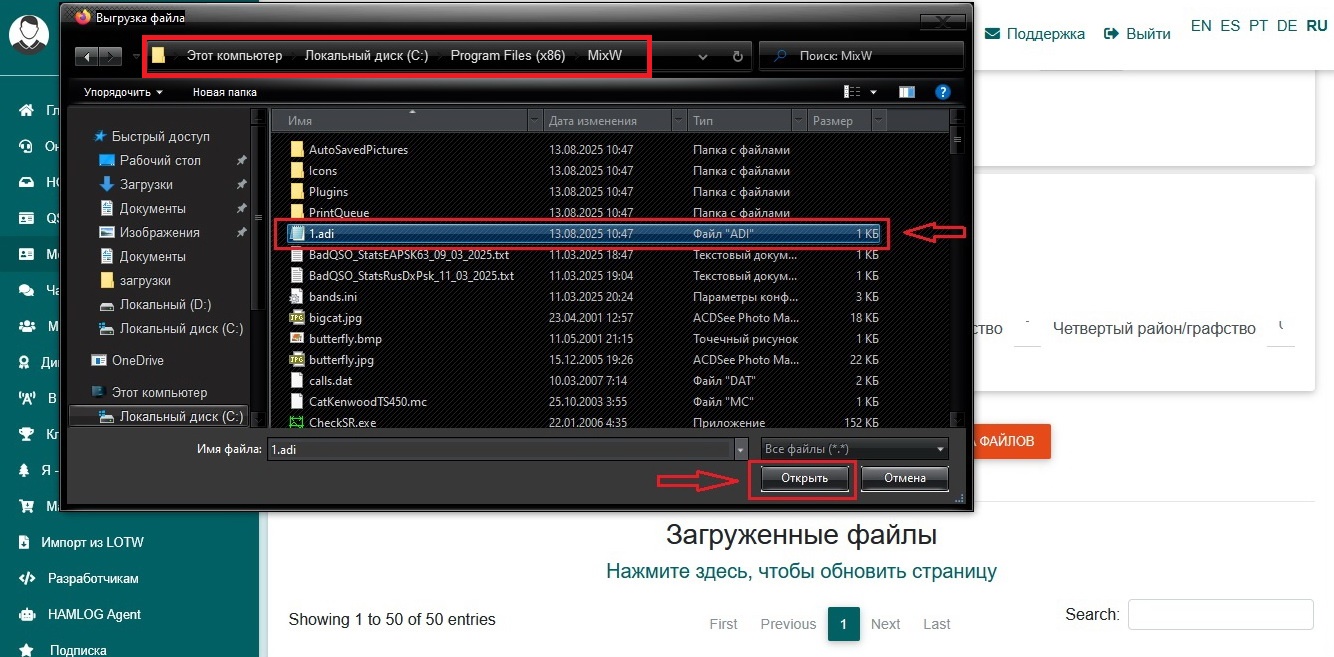Click the users group icon in the website sidebar
Viewport: 1334px width, 657px height.
click(27, 326)
